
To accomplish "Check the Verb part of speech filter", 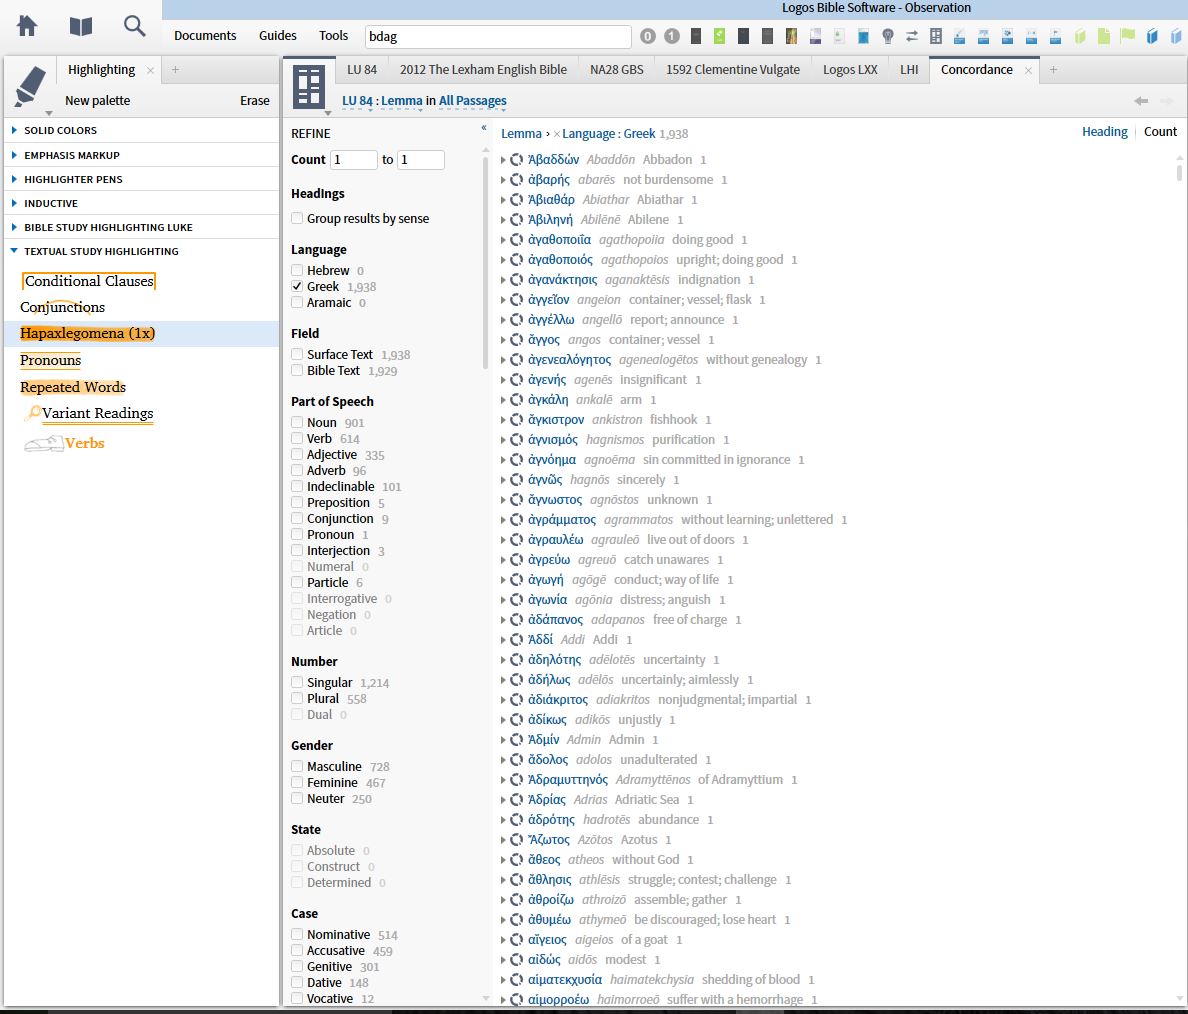I will click(297, 439).
